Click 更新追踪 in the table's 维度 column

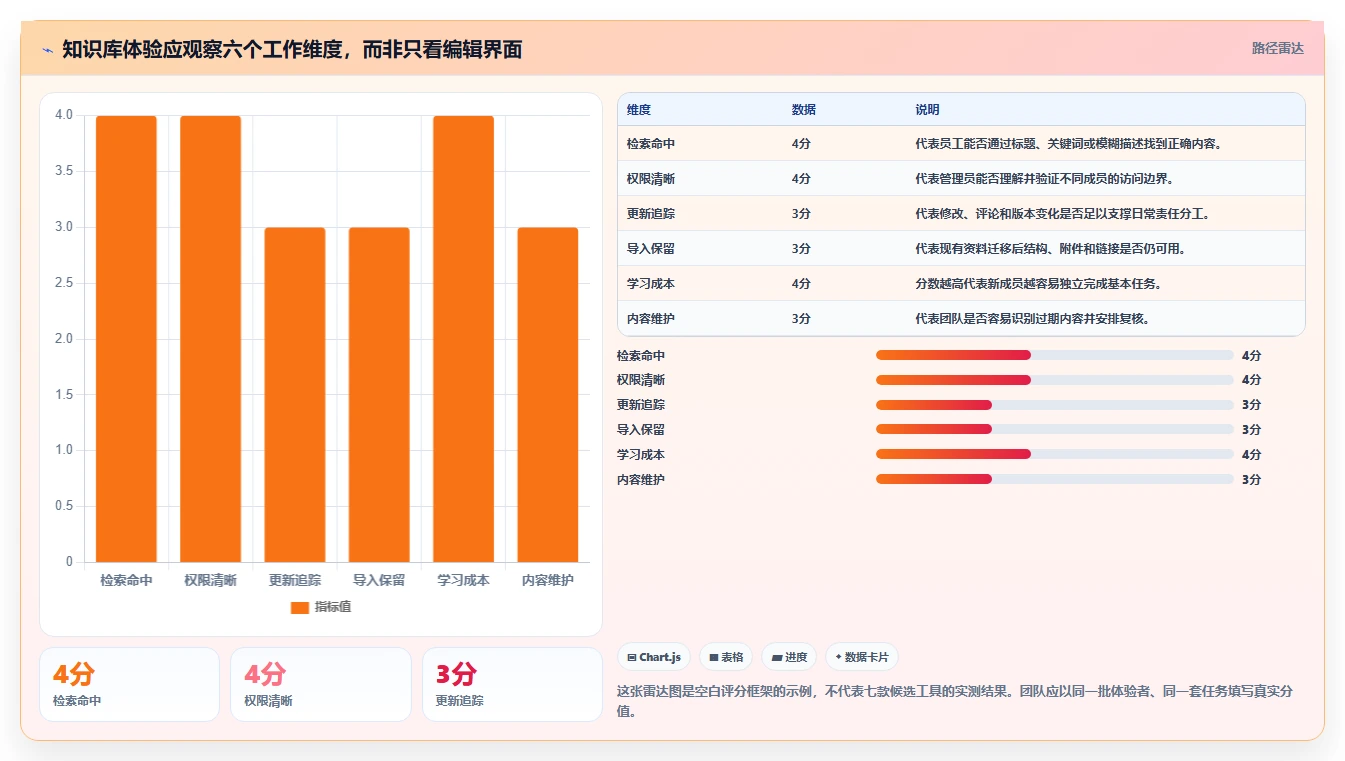[651, 214]
